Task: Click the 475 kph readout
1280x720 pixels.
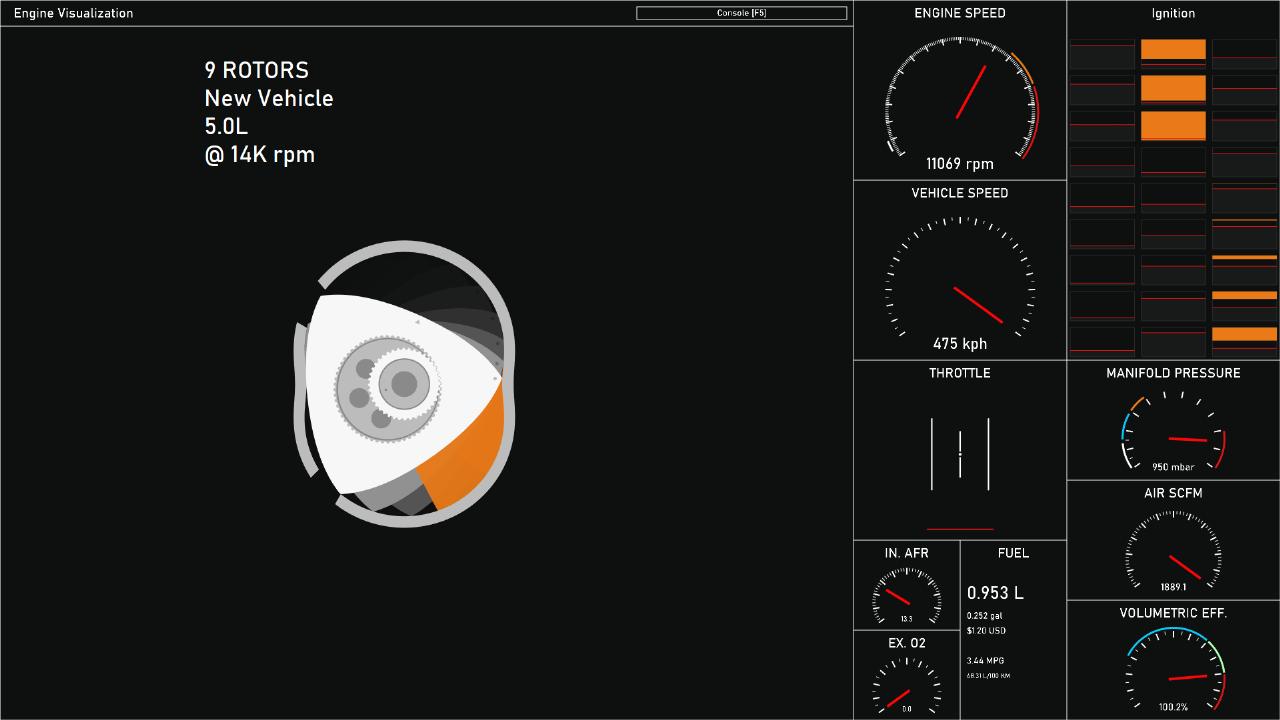Action: [960, 344]
